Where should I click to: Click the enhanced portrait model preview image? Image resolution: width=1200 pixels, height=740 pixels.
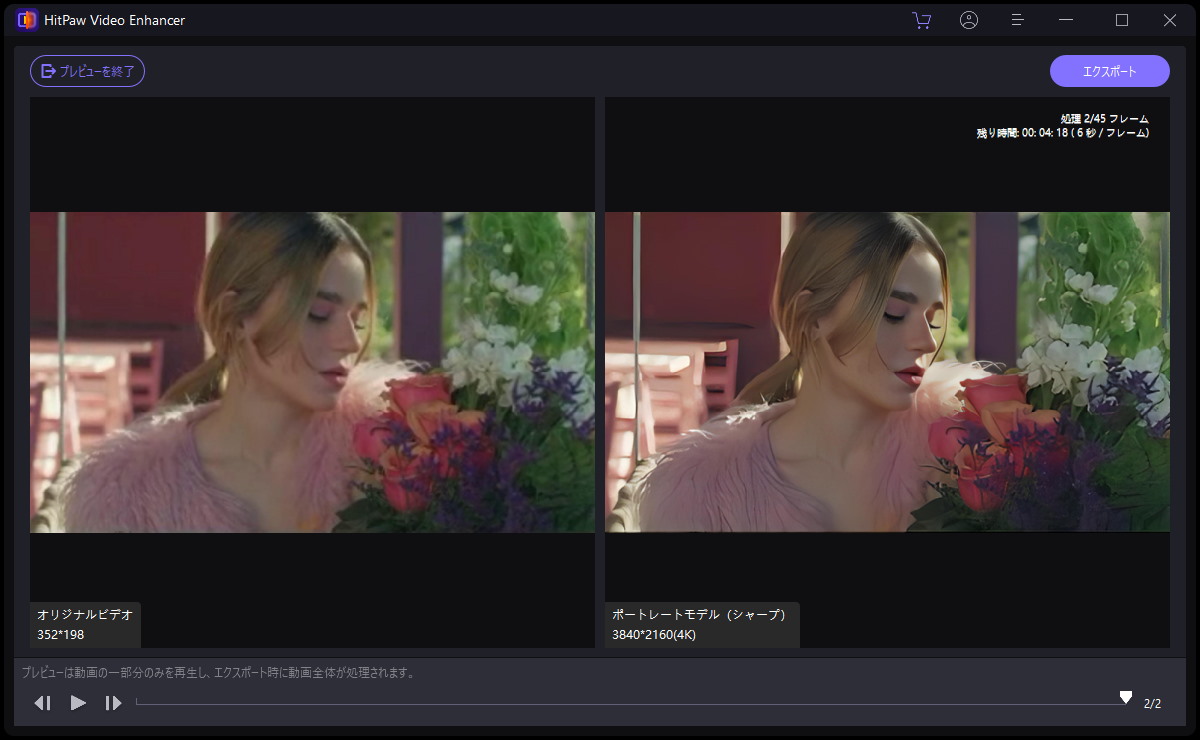coord(887,372)
